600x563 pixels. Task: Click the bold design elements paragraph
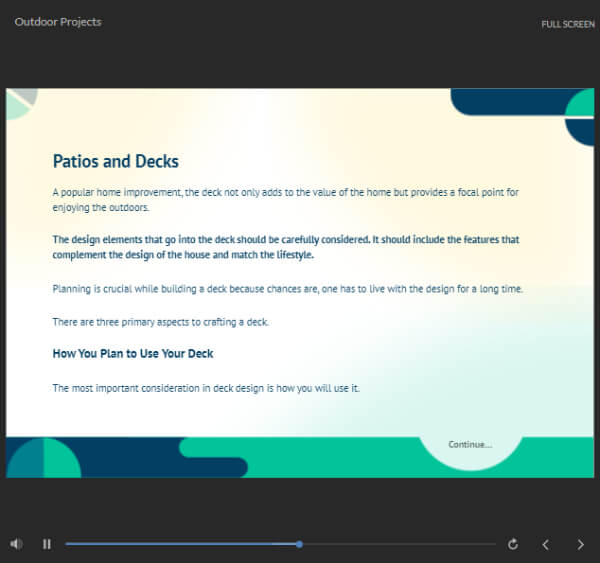click(x=285, y=247)
